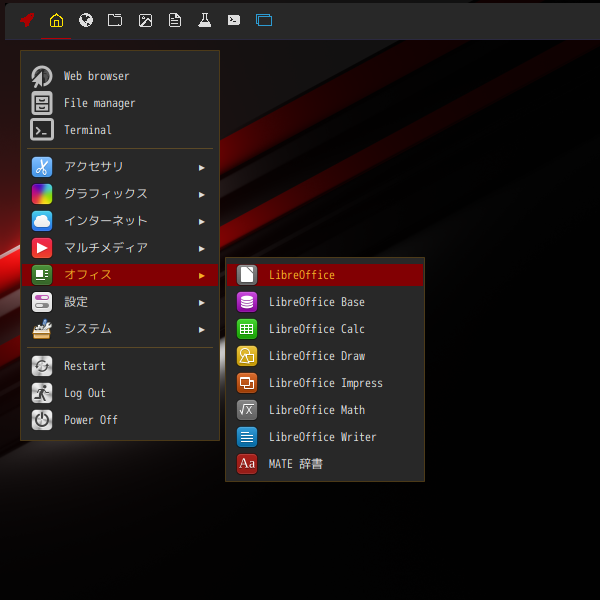Expand the 設定 submenu arrow
The image size is (600, 600).
click(x=202, y=303)
